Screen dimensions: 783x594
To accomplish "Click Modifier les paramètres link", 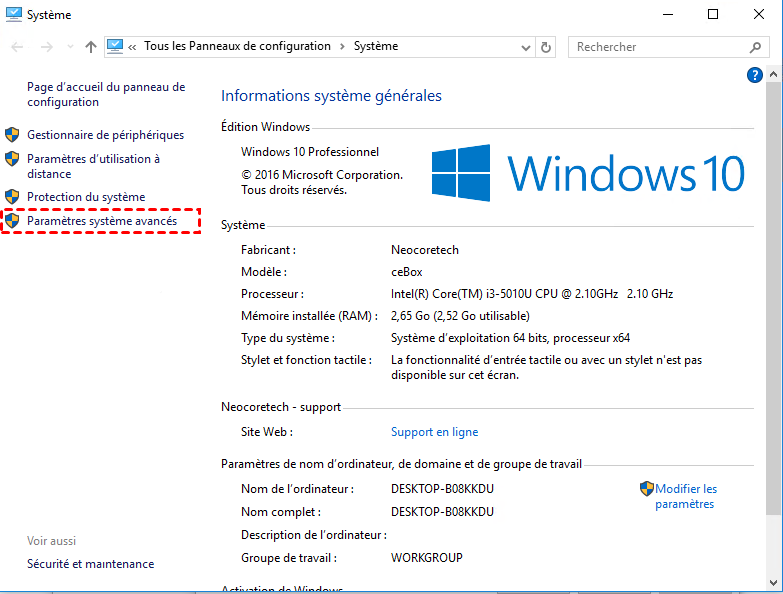I will pos(686,496).
